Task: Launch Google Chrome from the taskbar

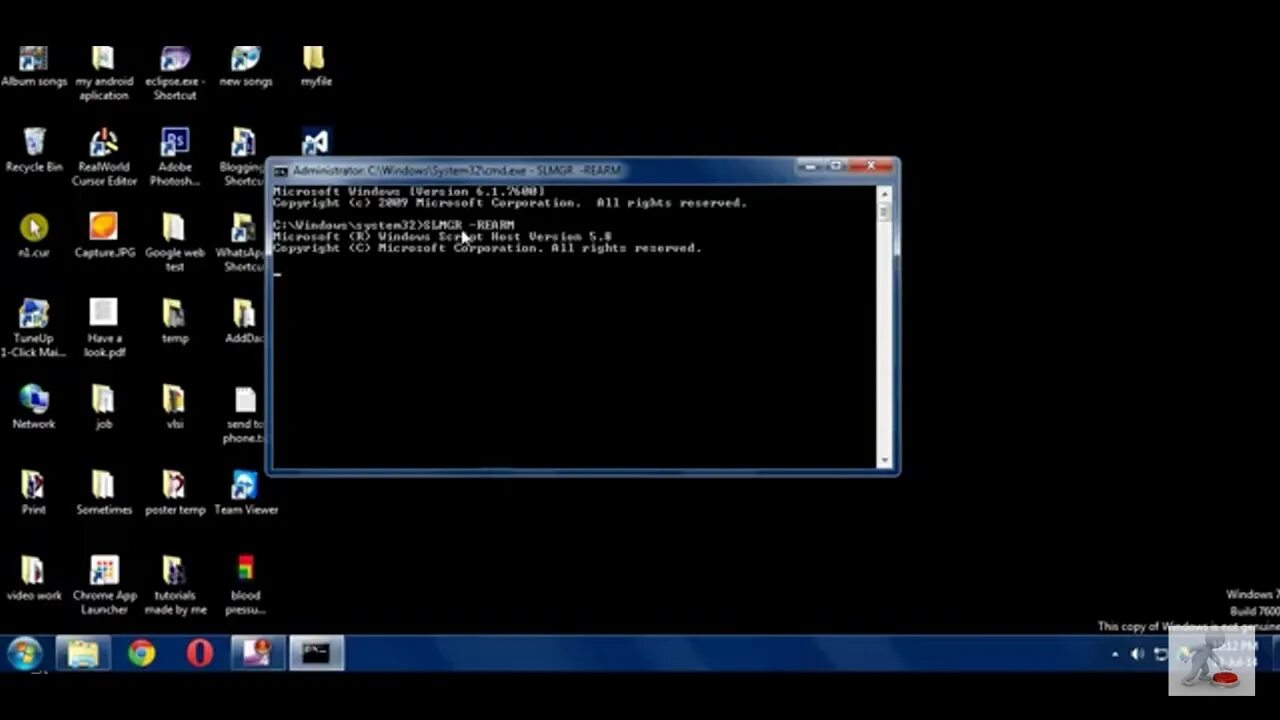Action: click(x=141, y=654)
